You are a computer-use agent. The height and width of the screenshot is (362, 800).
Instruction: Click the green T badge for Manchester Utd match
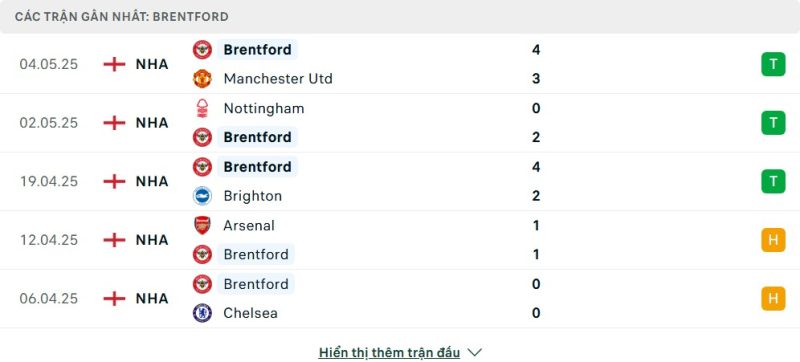[773, 64]
